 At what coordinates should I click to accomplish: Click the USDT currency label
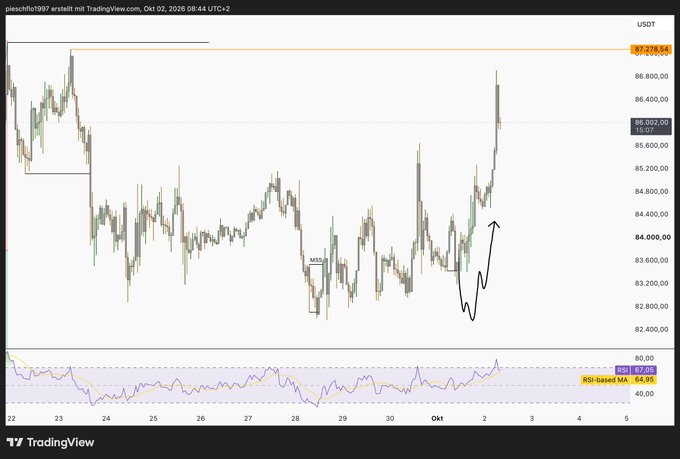(646, 24)
